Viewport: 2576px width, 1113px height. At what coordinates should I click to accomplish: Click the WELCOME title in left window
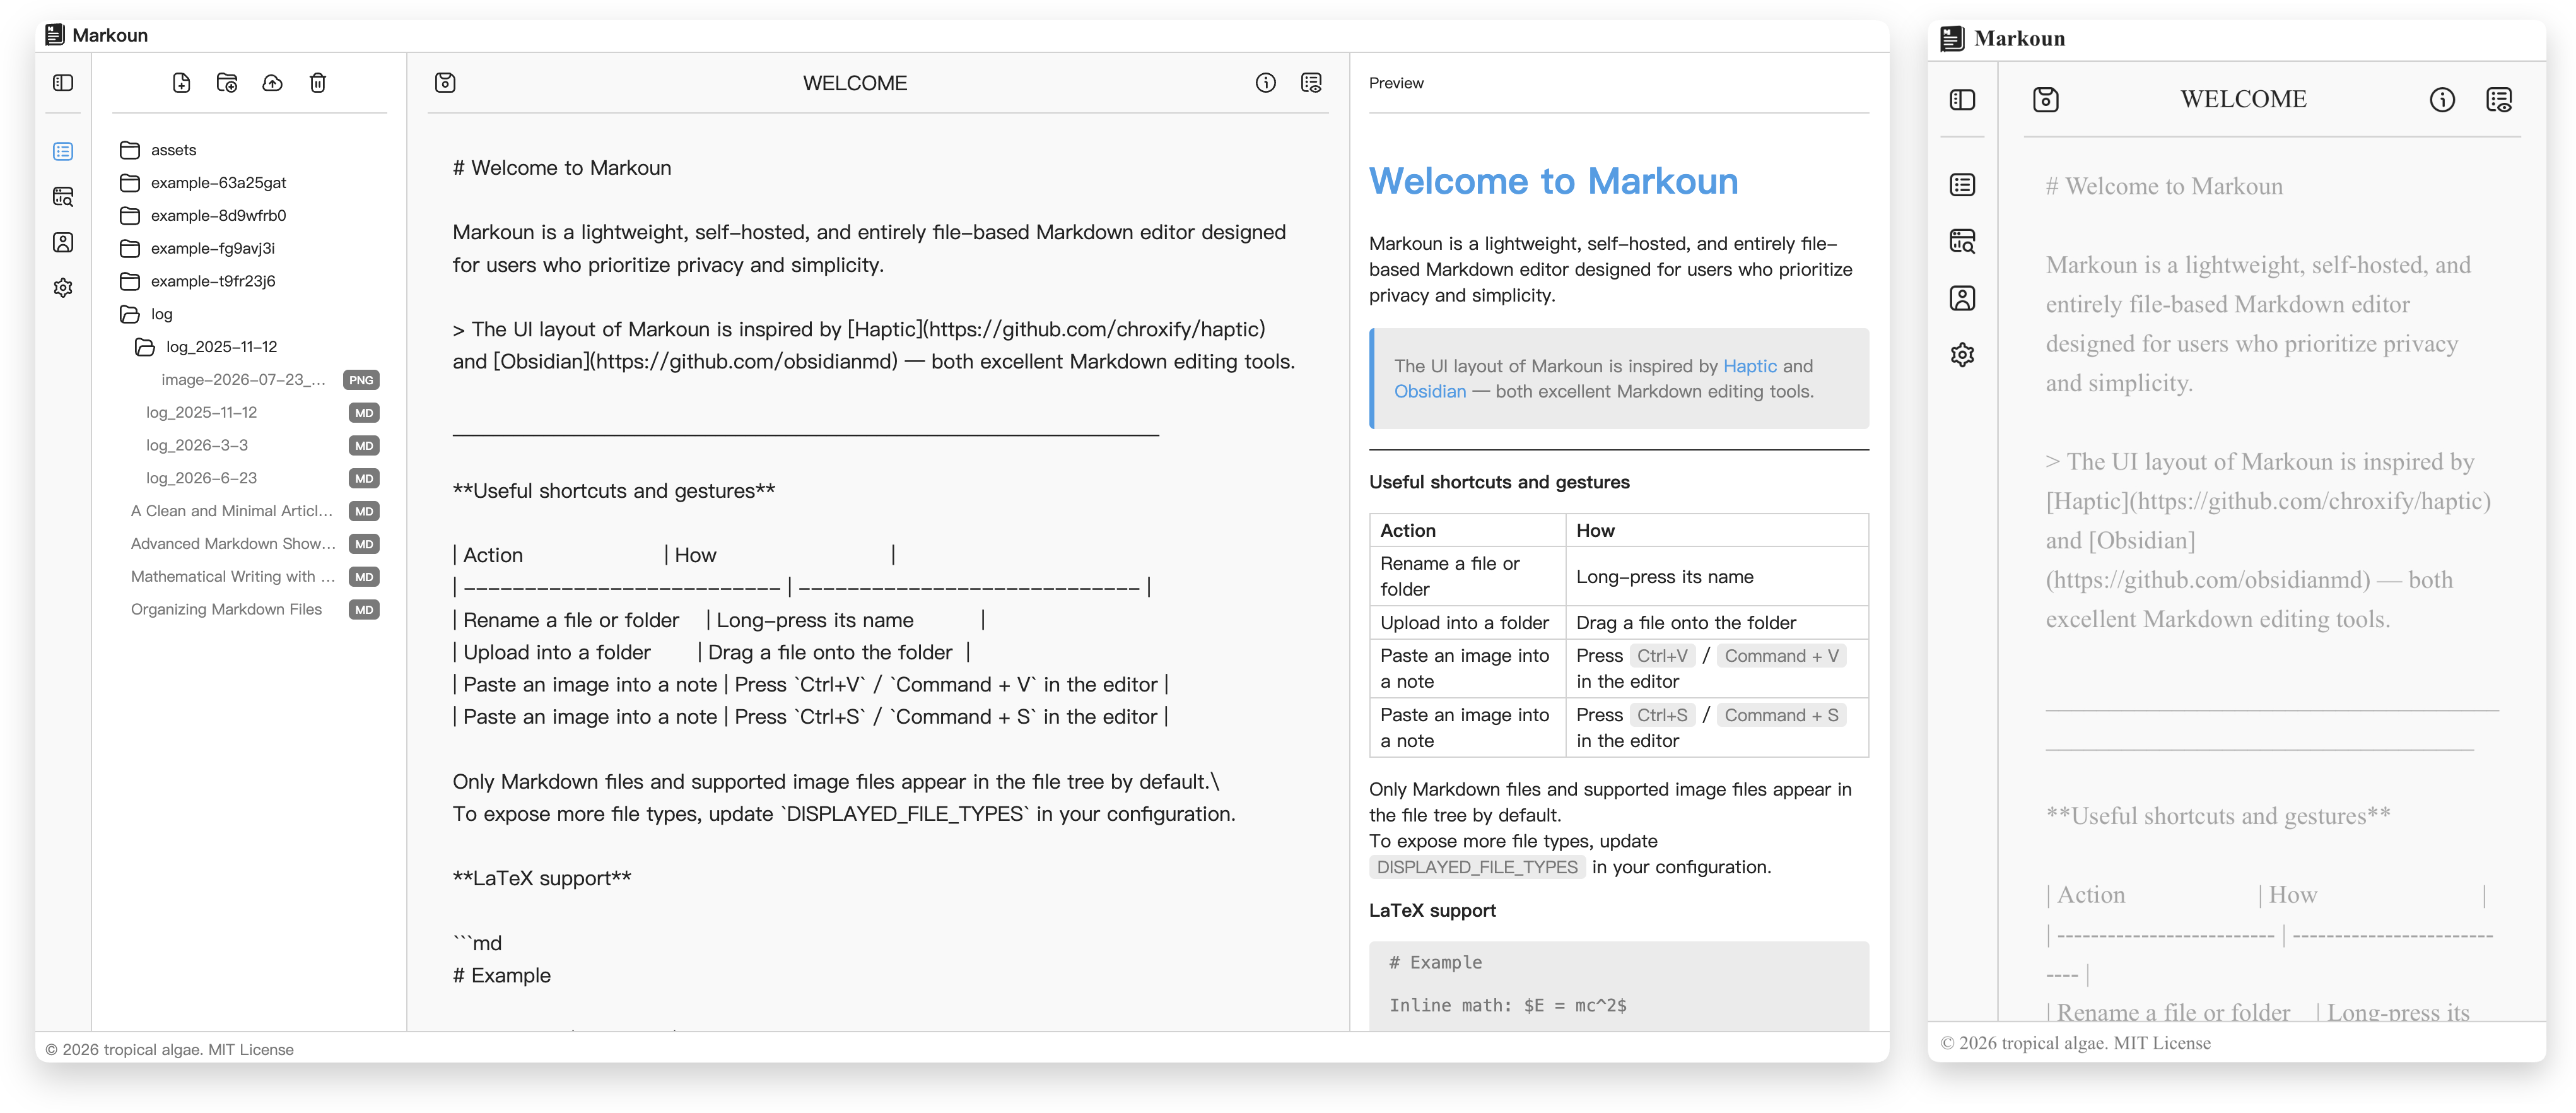pyautogui.click(x=855, y=83)
